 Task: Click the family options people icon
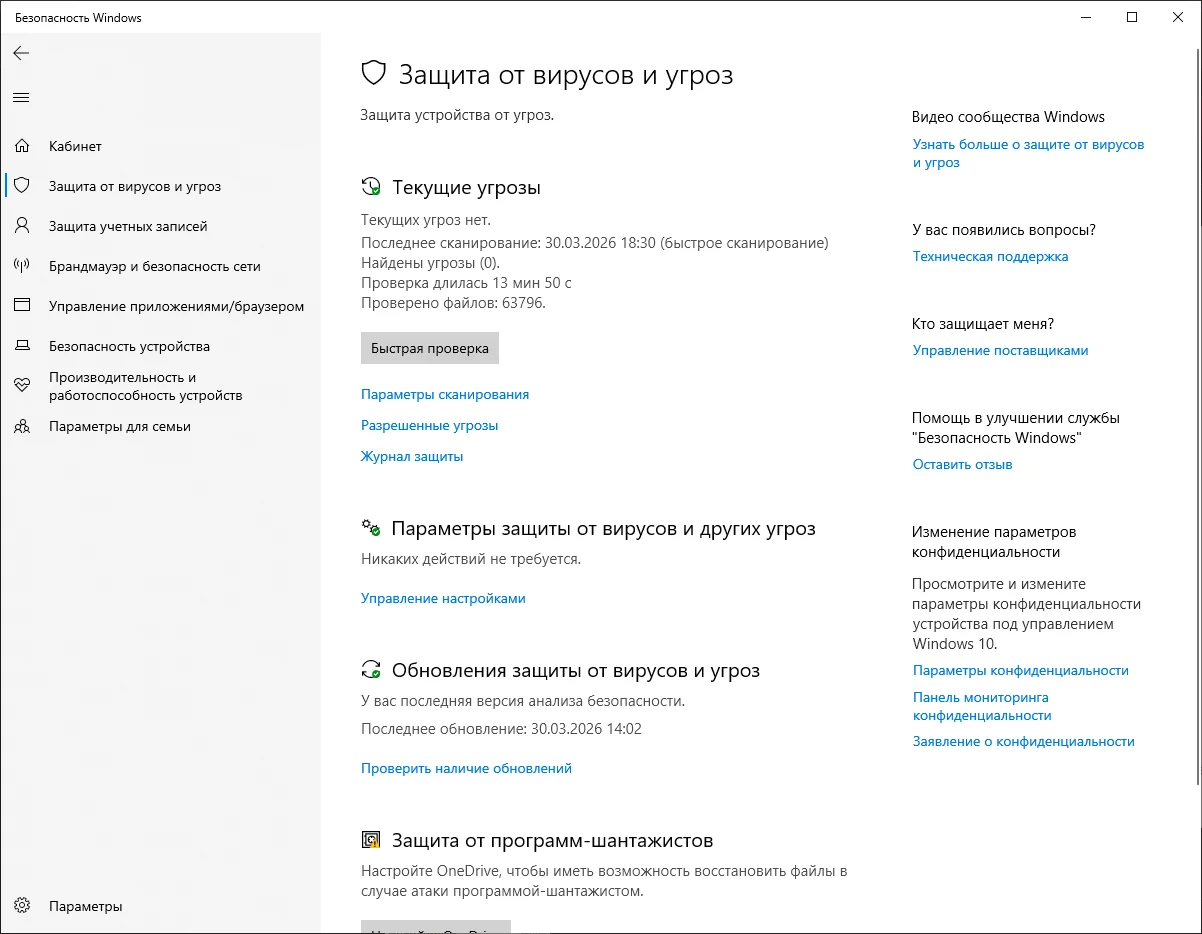22,426
